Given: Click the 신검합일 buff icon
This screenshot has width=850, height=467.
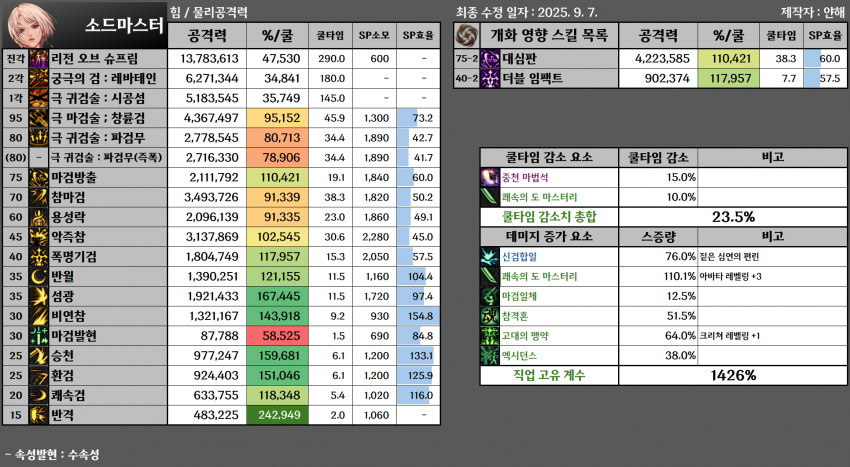Looking at the screenshot, I should 490,256.
